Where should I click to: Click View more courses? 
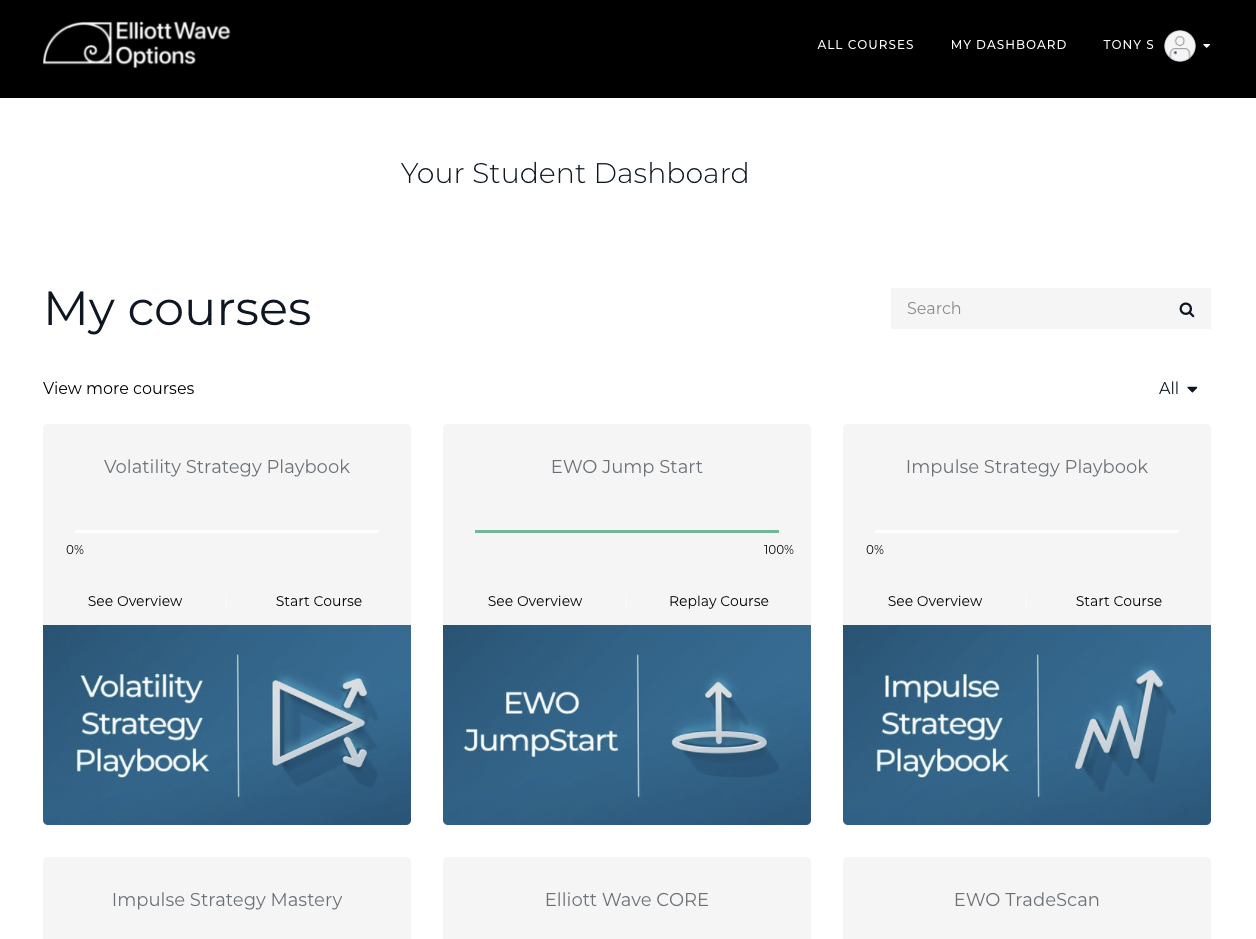pyautogui.click(x=118, y=388)
